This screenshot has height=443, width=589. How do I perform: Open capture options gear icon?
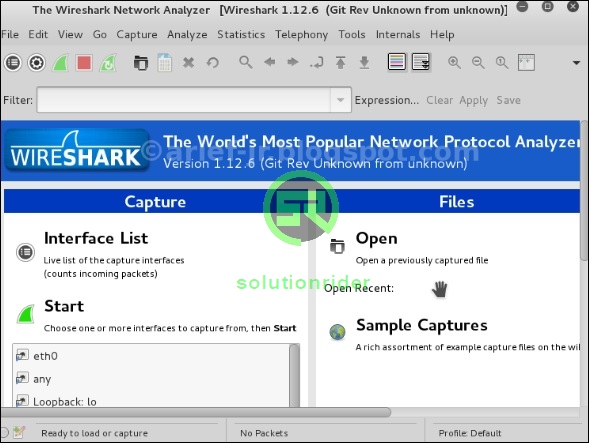[36, 62]
